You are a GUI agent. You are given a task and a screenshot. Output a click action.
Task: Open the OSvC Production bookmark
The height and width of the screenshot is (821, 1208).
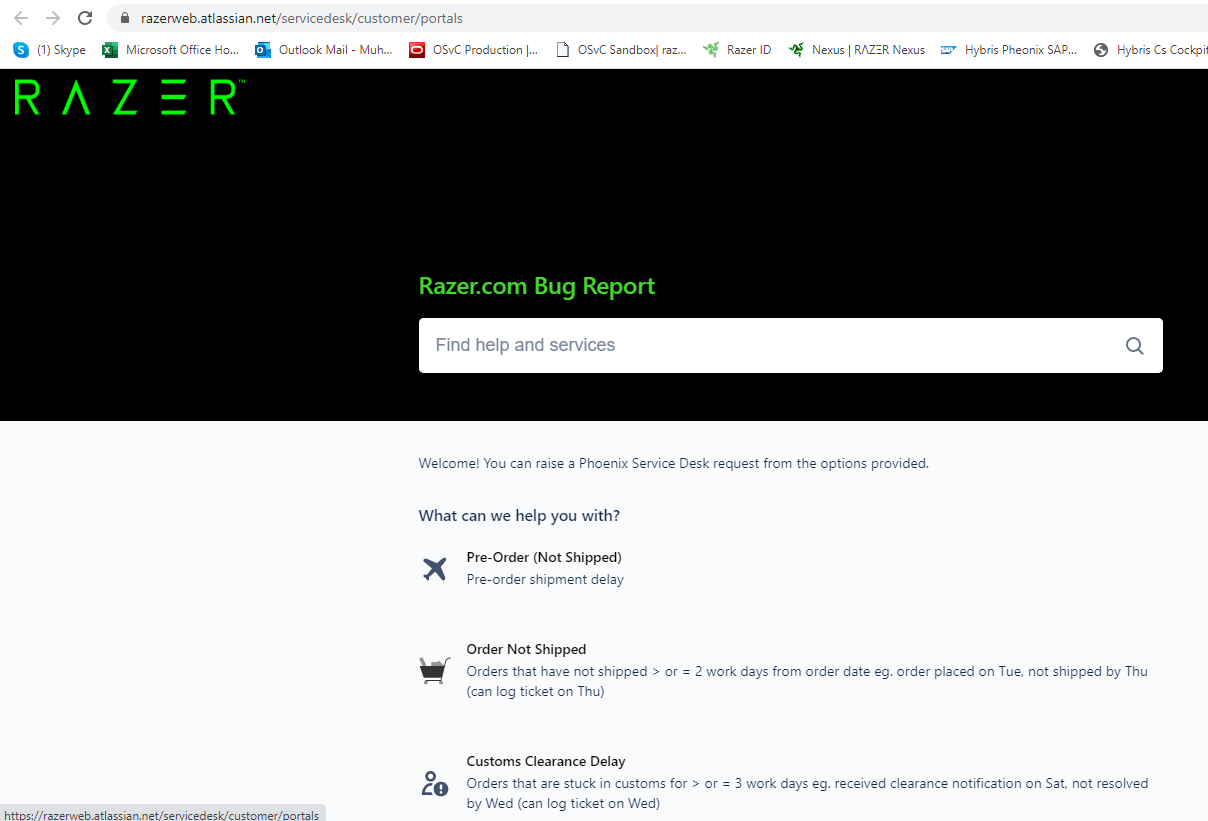coord(473,49)
